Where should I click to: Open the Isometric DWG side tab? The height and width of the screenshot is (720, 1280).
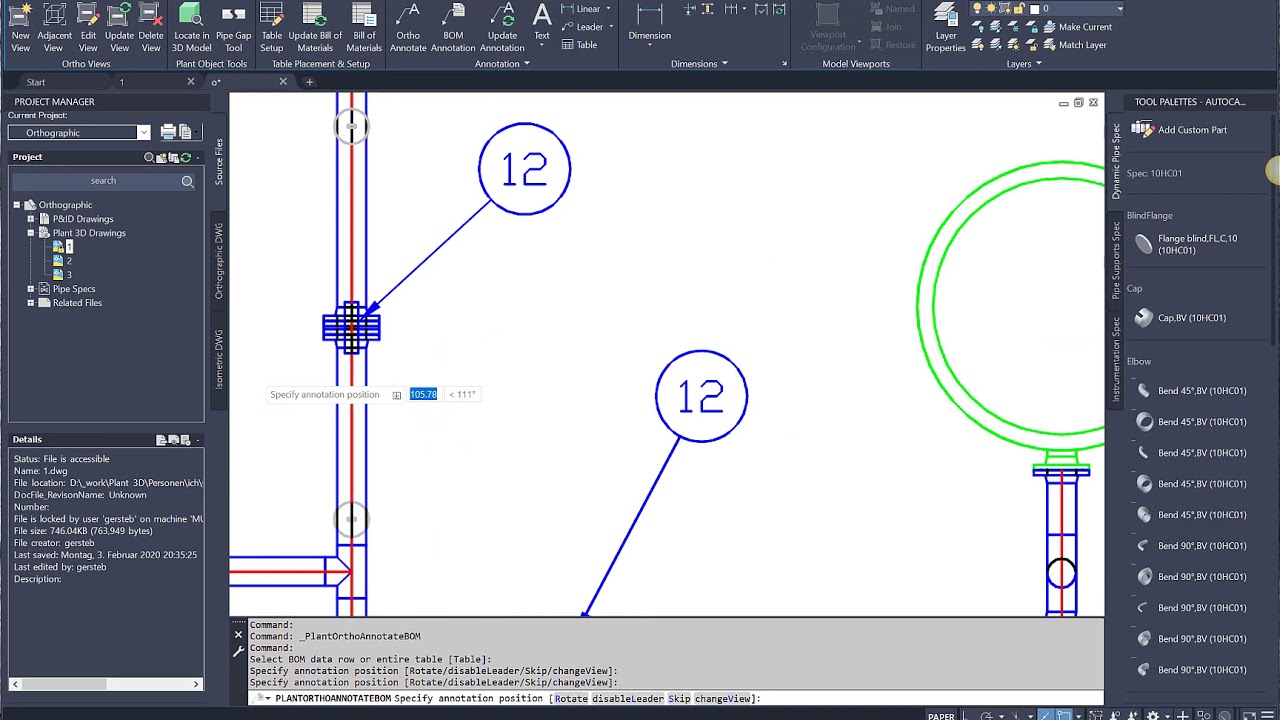[219, 359]
